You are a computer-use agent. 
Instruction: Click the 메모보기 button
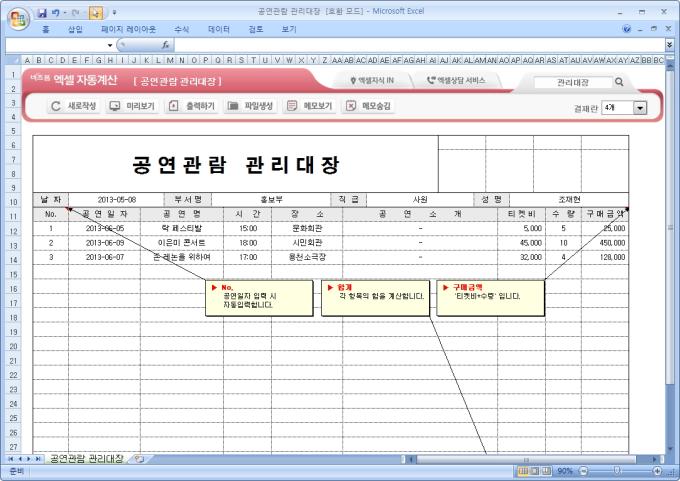pos(310,106)
